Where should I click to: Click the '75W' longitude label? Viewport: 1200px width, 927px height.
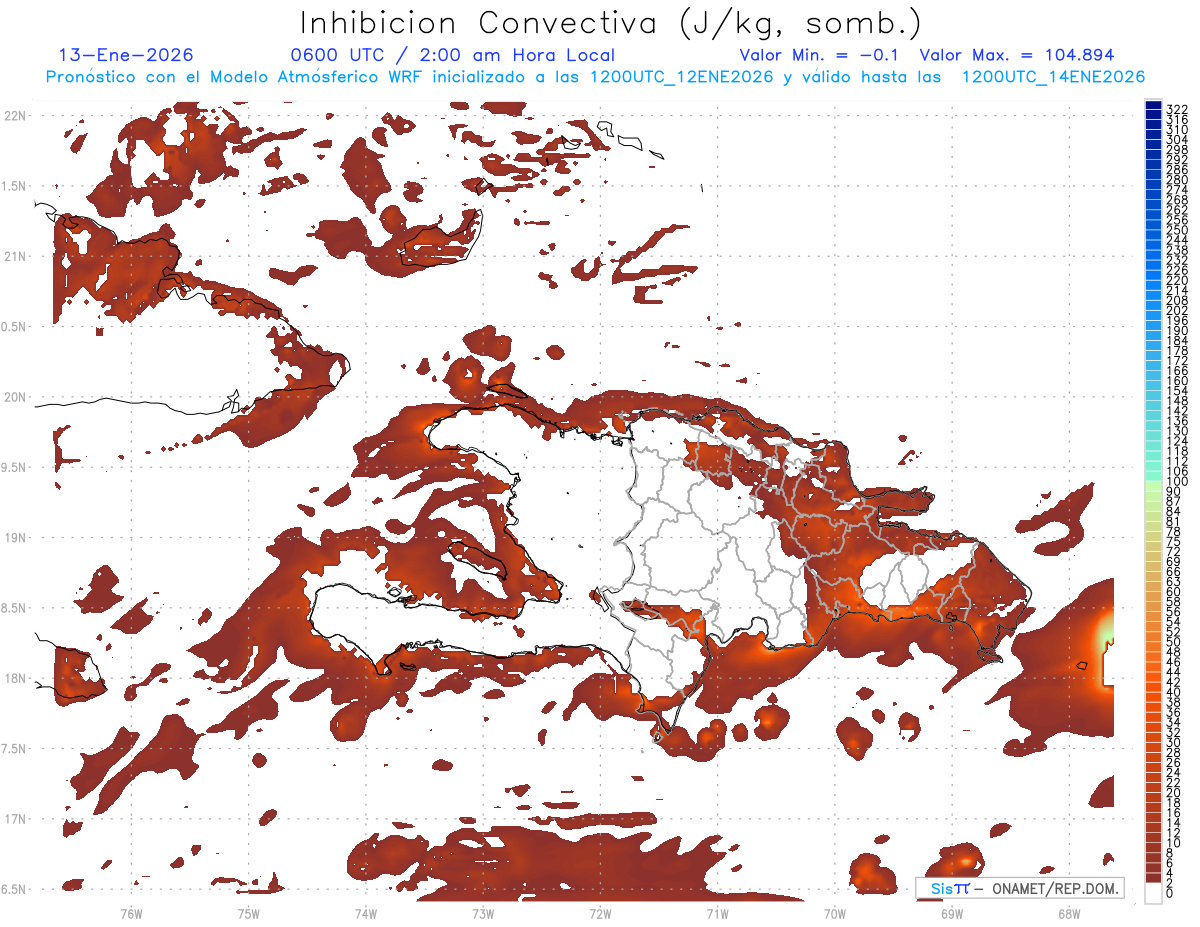[x=248, y=913]
